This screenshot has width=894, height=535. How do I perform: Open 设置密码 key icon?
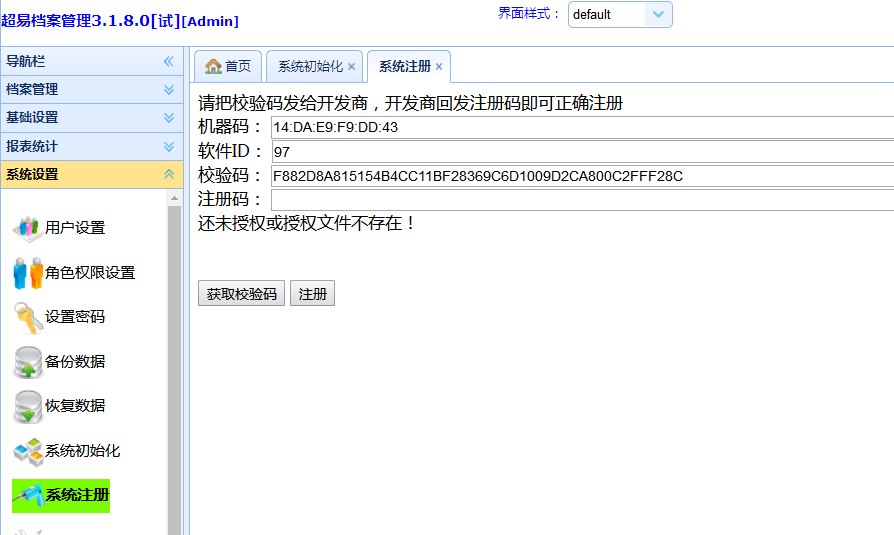27,317
